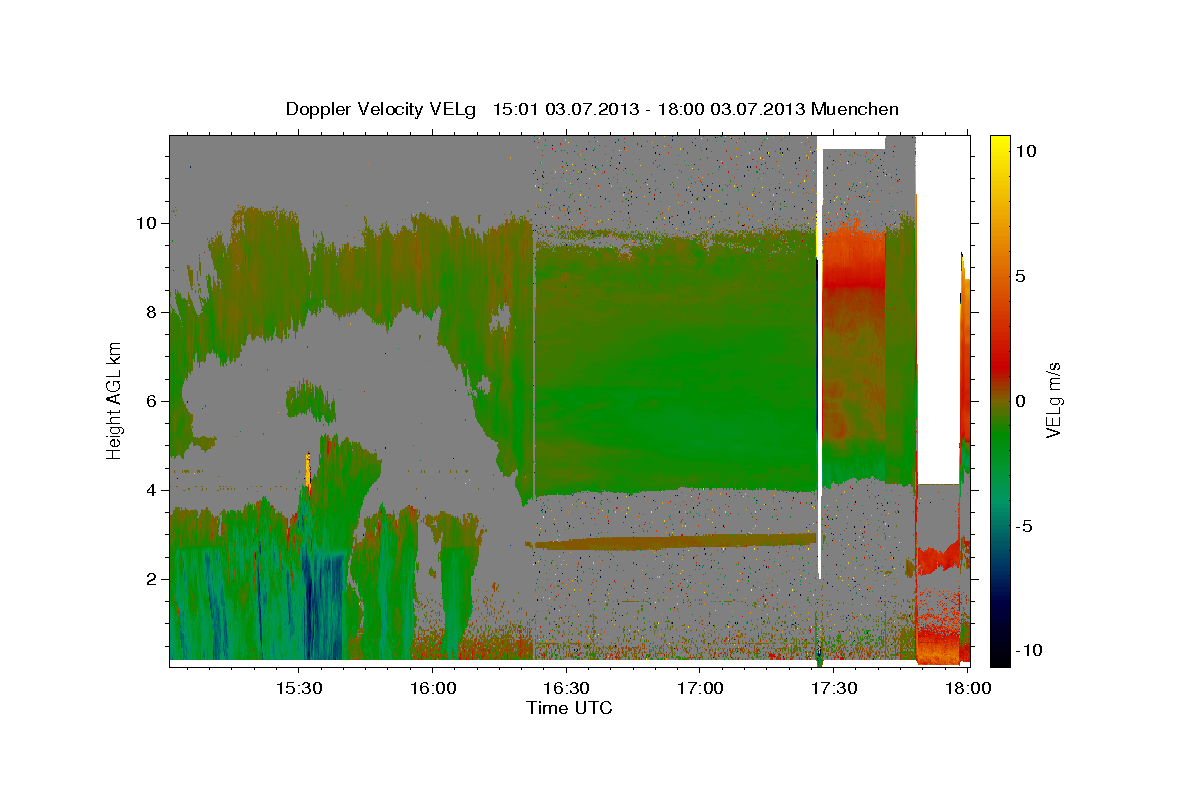Image resolution: width=1200 pixels, height=800 pixels.
Task: Click the colorbar tick label 5
Action: tap(1022, 276)
